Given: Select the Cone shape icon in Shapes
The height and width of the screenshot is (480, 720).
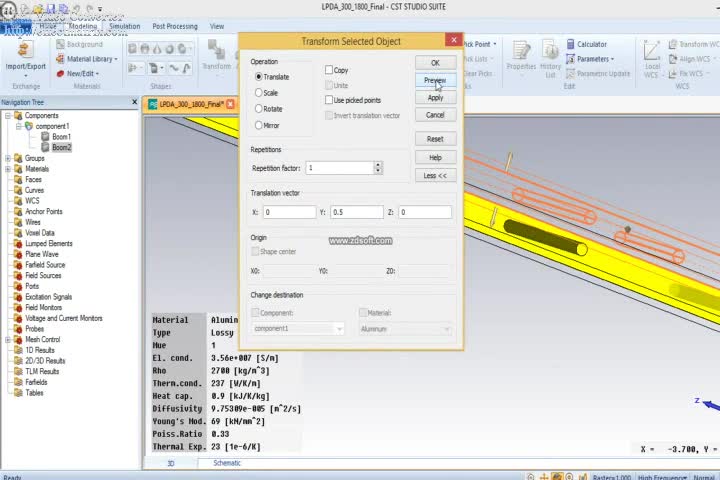Looking at the screenshot, I should point(157,48).
